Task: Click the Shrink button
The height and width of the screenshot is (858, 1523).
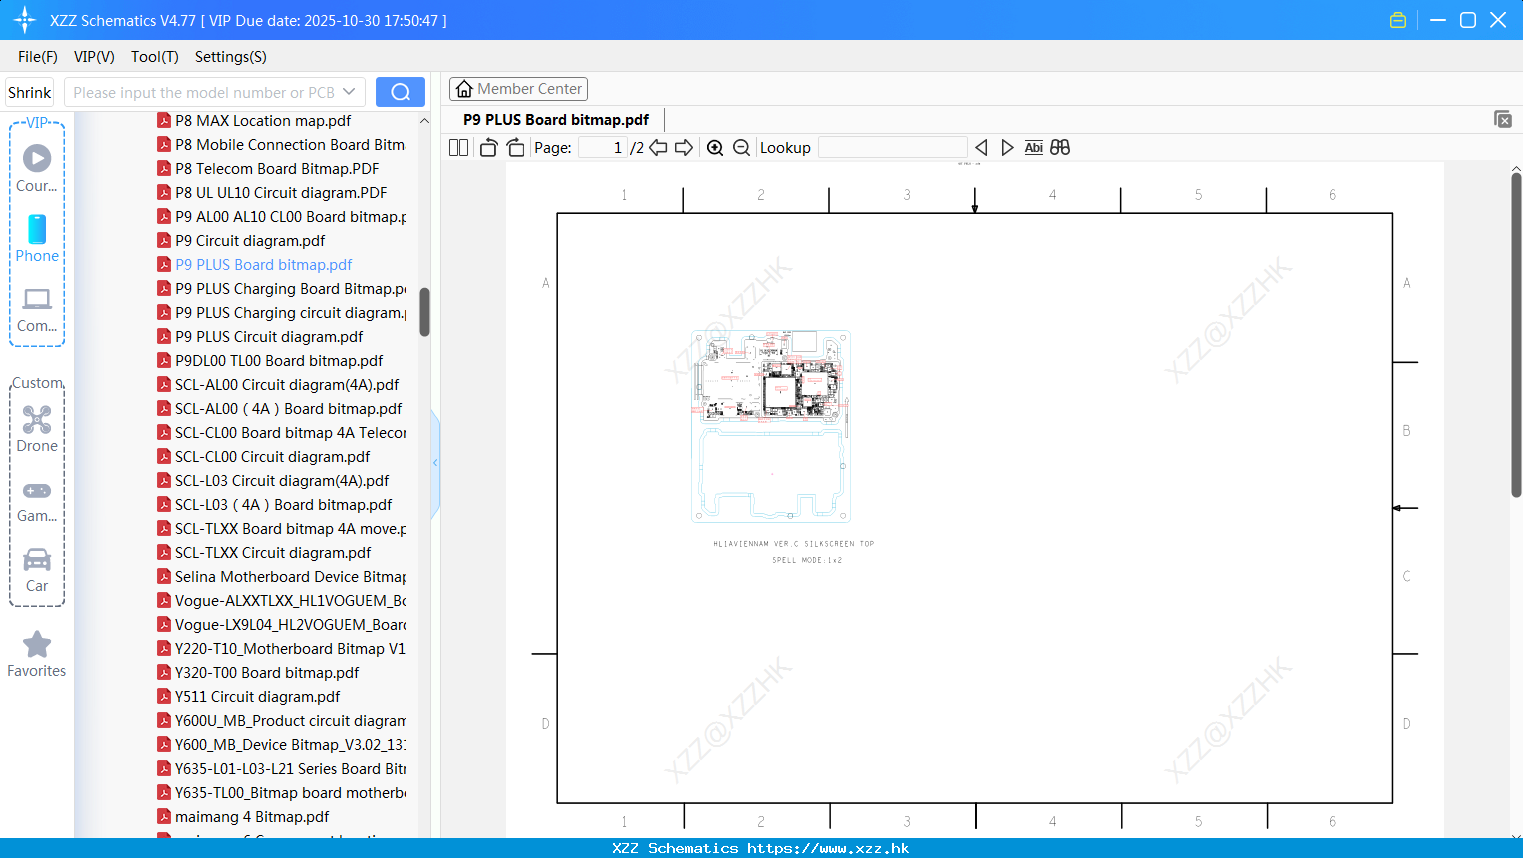Action: (x=30, y=92)
